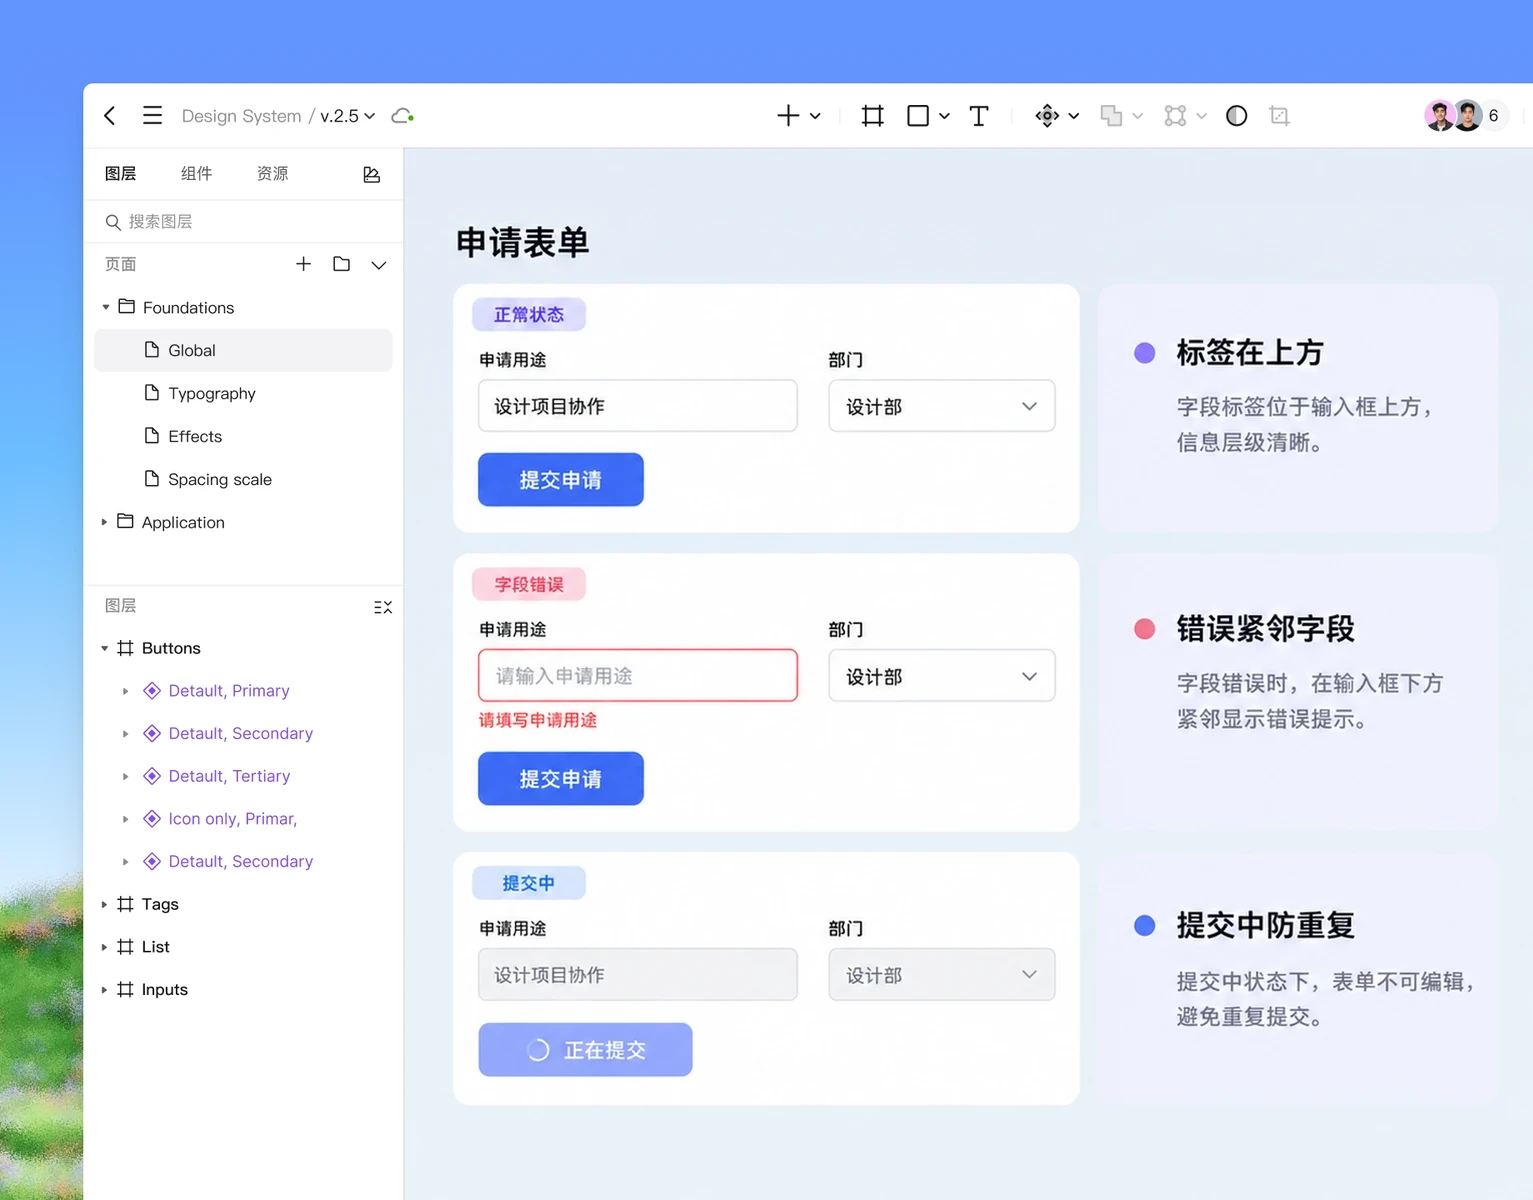Click 提交申请 button in 字段错误 card
Image resolution: width=1533 pixels, height=1200 pixels.
coord(561,779)
